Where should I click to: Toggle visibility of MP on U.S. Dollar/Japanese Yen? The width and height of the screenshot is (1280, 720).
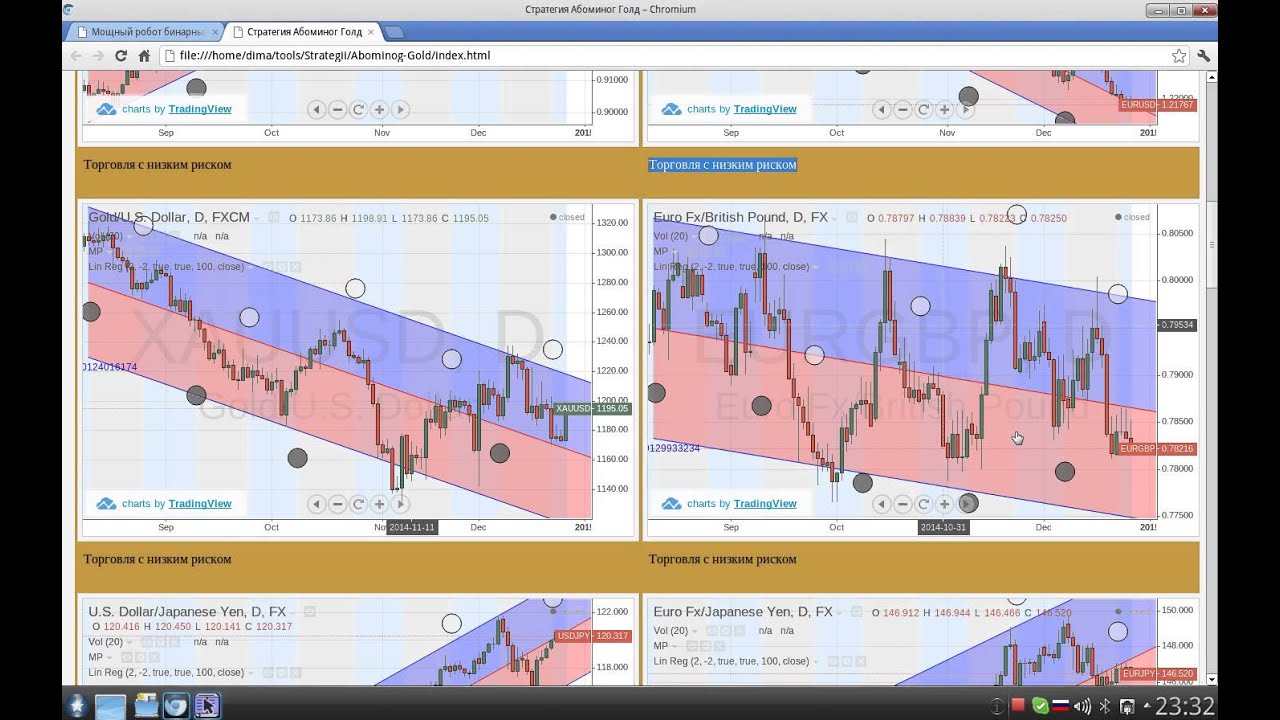[127, 658]
